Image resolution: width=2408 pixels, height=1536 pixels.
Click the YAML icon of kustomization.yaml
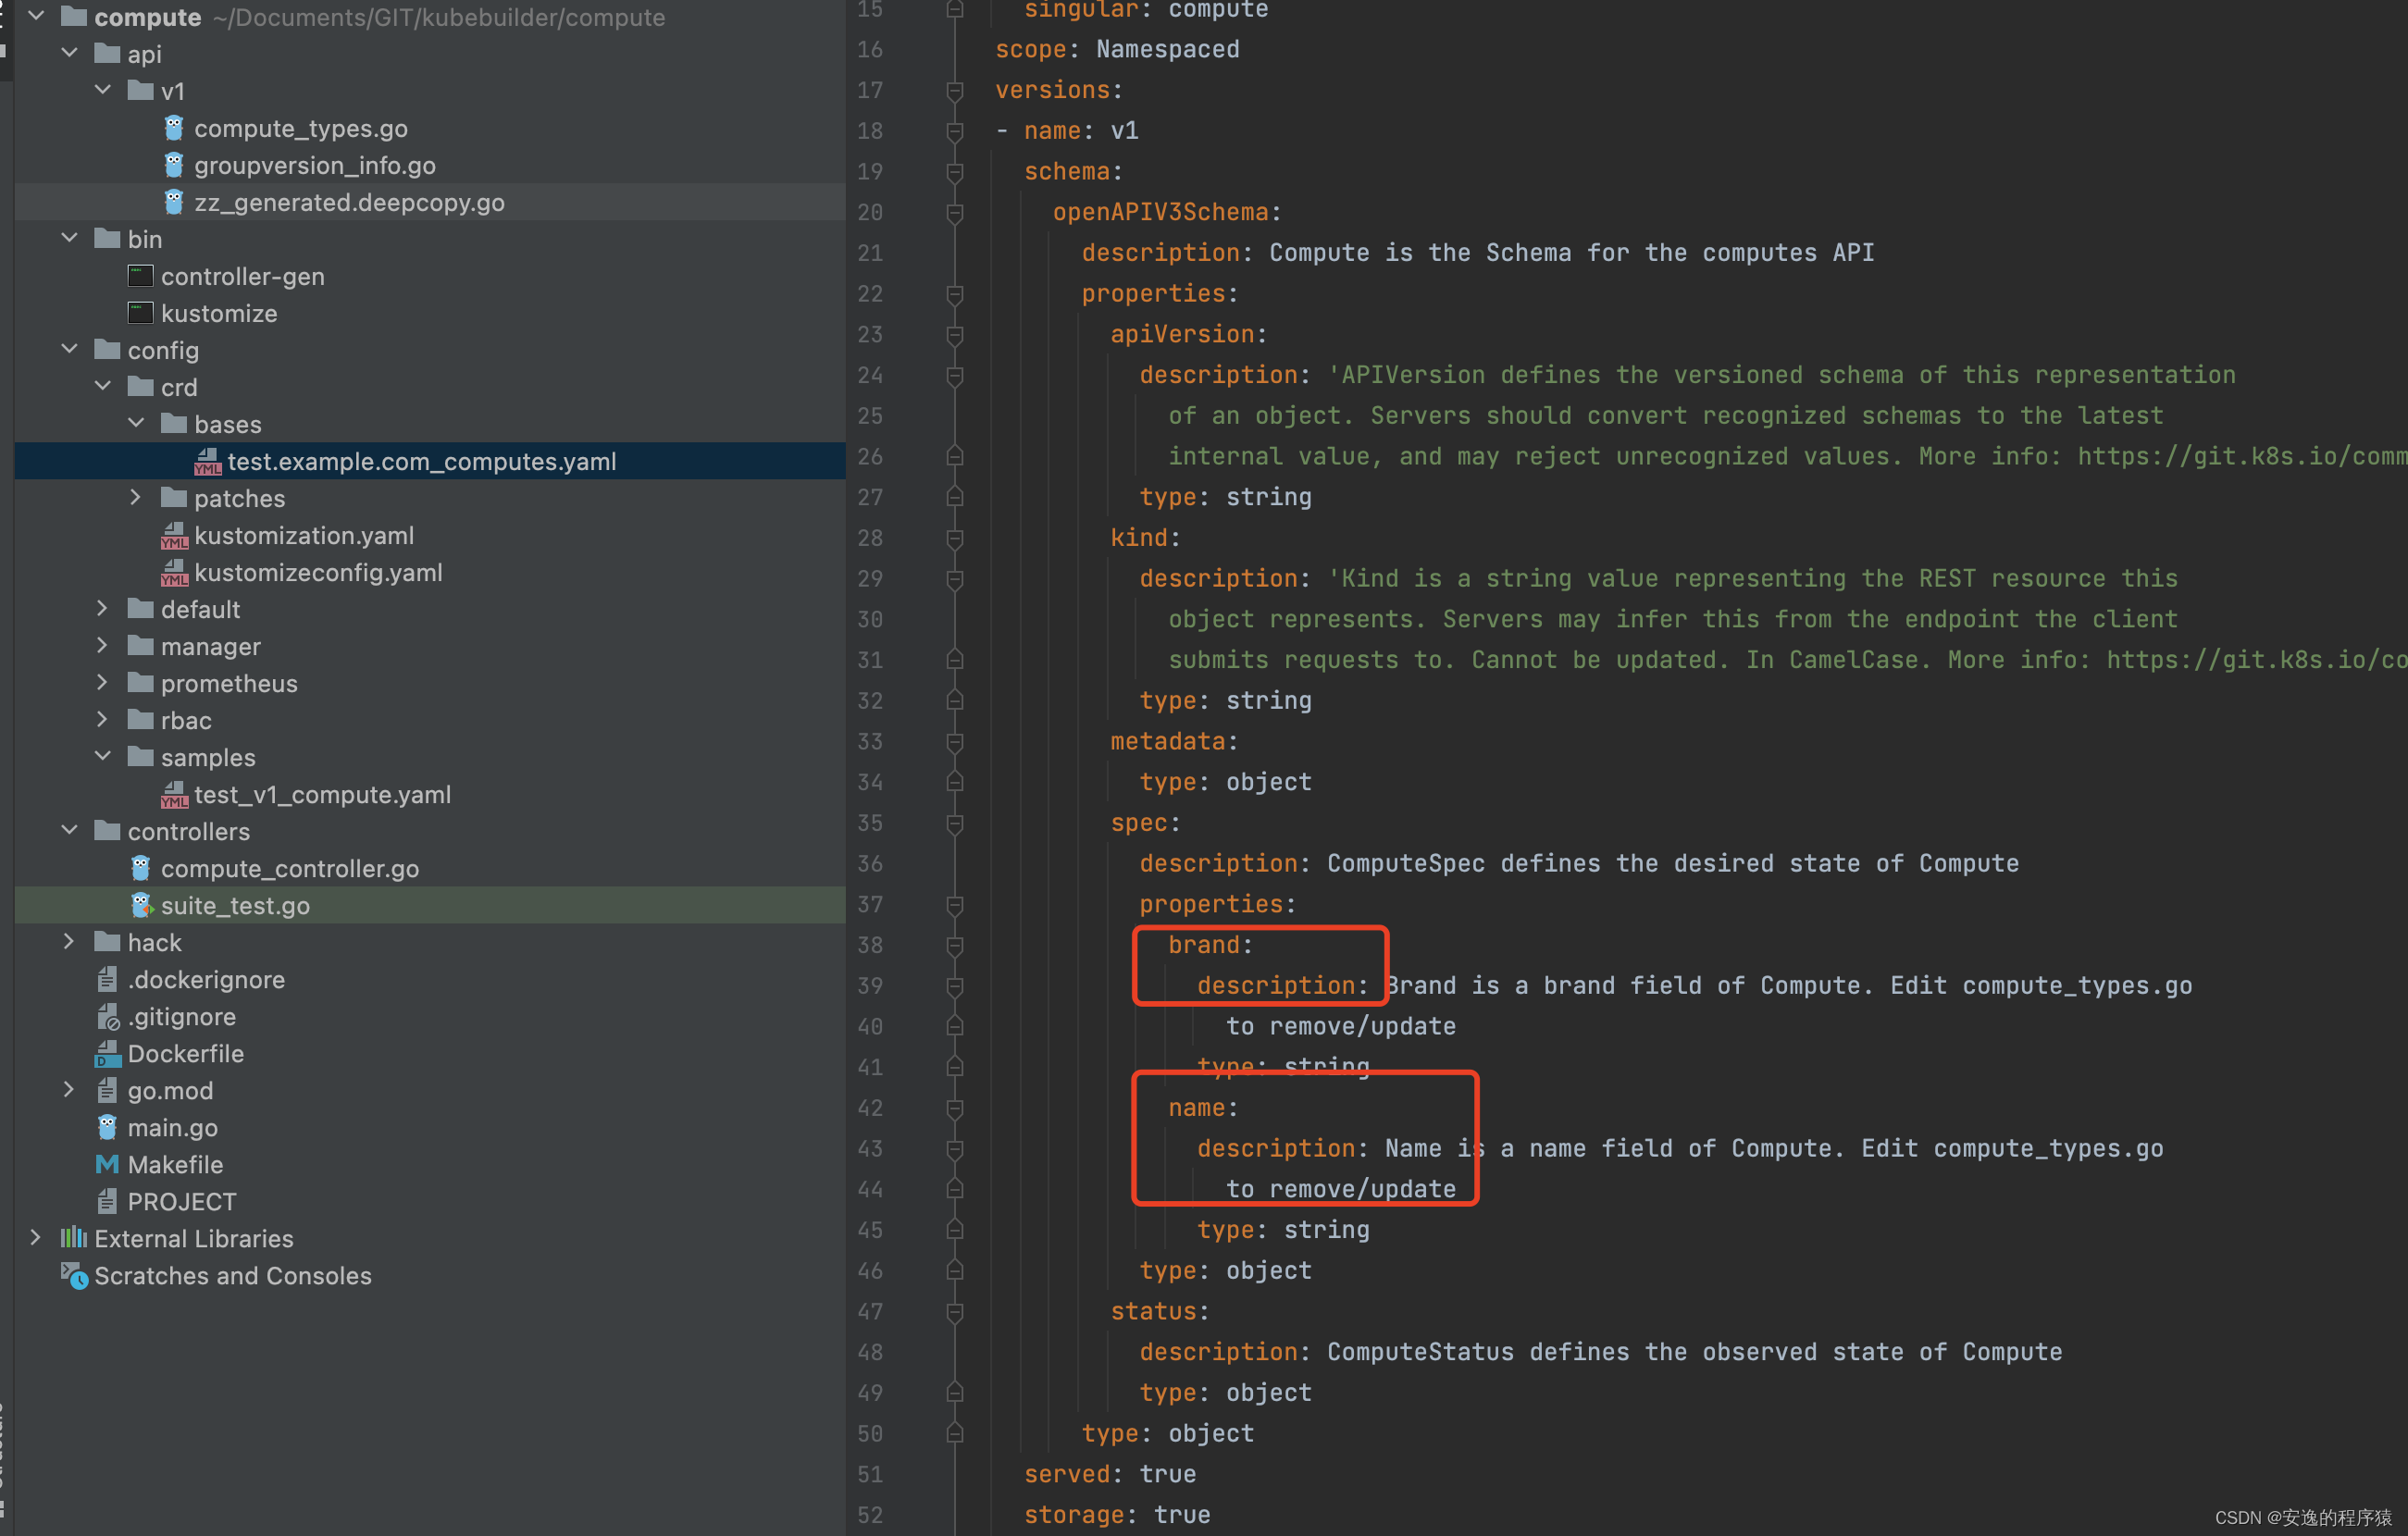[x=174, y=536]
